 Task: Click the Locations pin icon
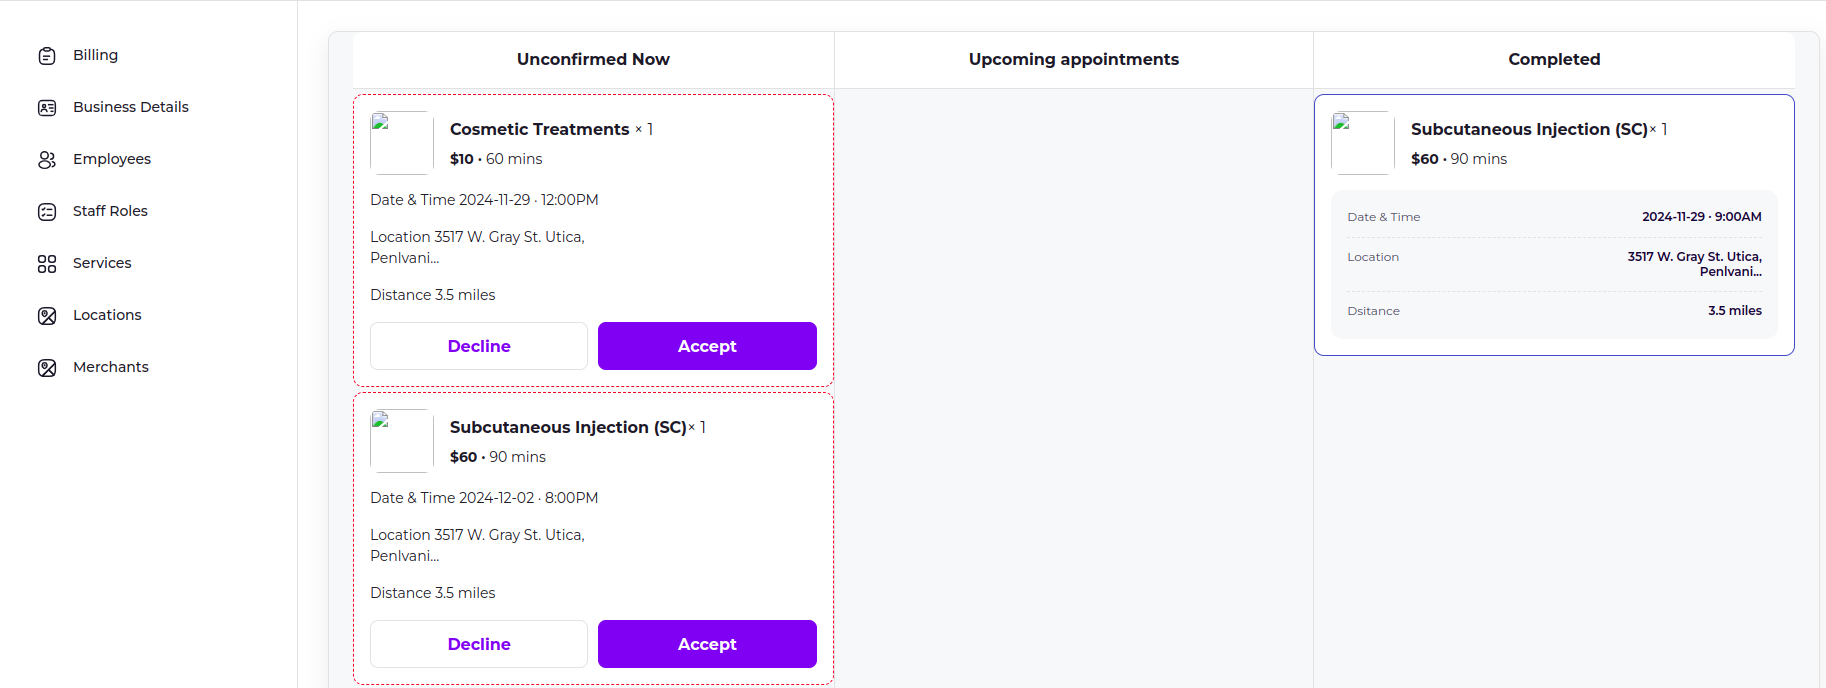[x=47, y=315]
